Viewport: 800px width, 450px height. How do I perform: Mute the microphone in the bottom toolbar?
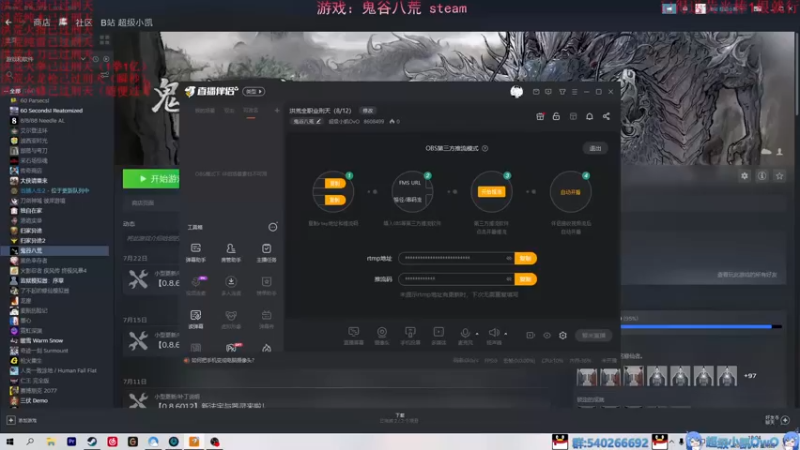465,333
